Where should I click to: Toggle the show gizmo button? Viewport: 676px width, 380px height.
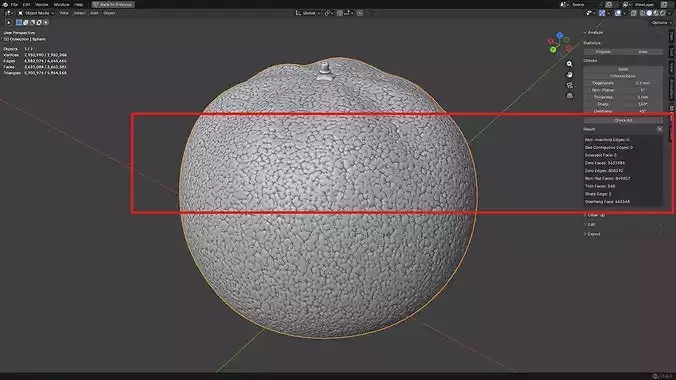(602, 13)
